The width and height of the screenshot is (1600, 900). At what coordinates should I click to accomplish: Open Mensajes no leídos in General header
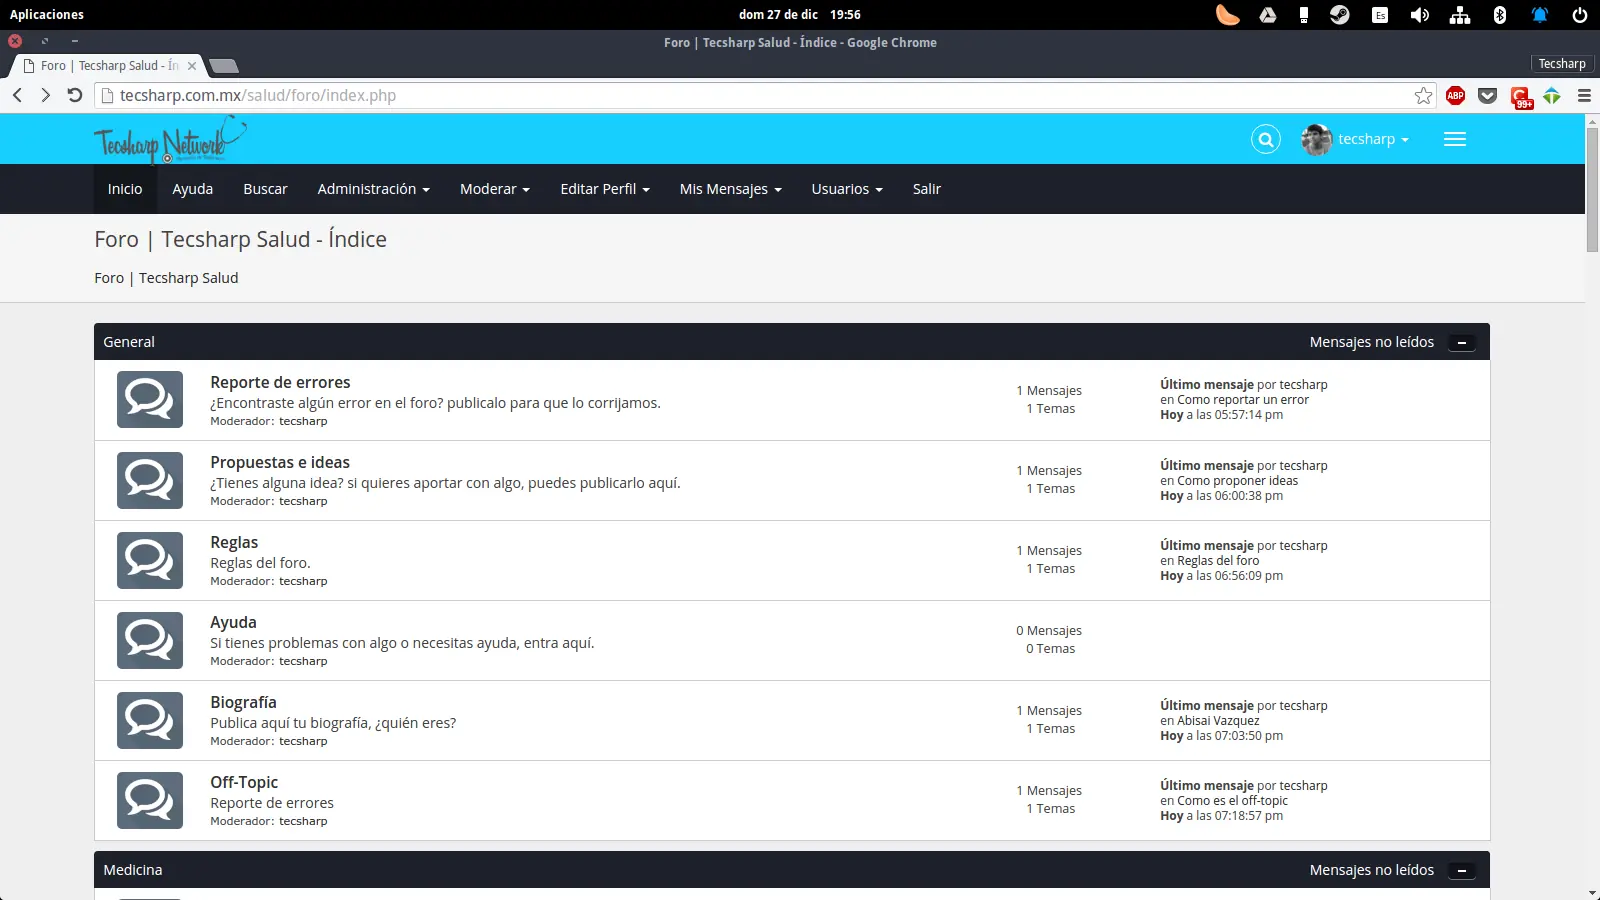tap(1372, 342)
